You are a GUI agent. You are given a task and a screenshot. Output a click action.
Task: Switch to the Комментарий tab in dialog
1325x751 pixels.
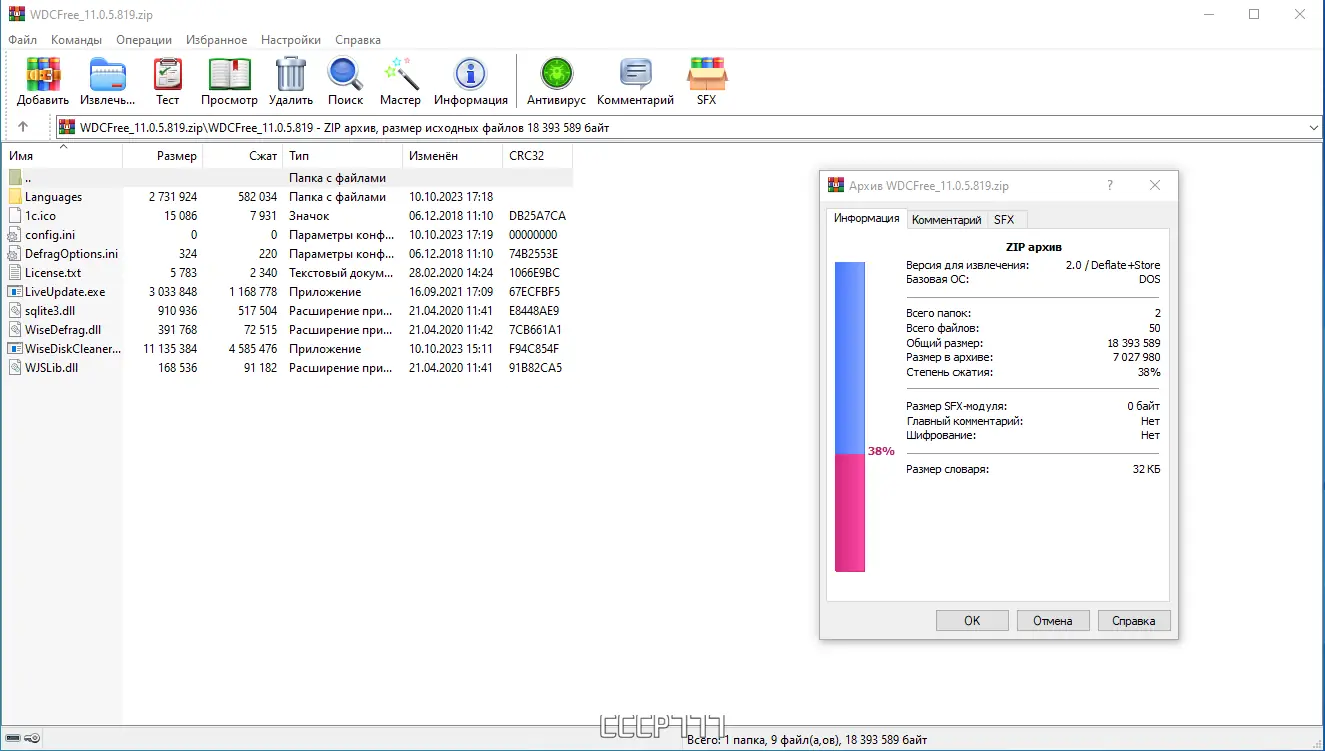point(947,220)
